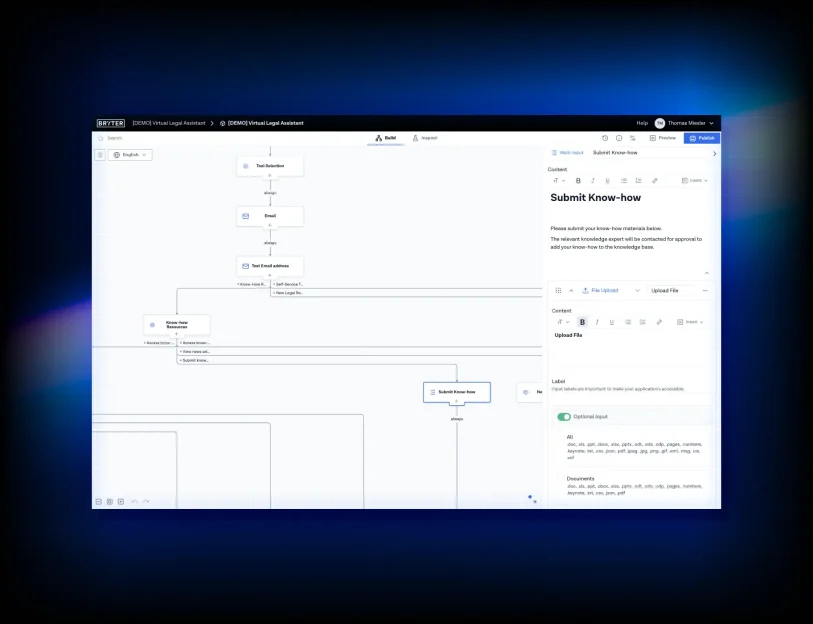Click the Publish button
The width and height of the screenshot is (813, 624).
click(x=702, y=138)
